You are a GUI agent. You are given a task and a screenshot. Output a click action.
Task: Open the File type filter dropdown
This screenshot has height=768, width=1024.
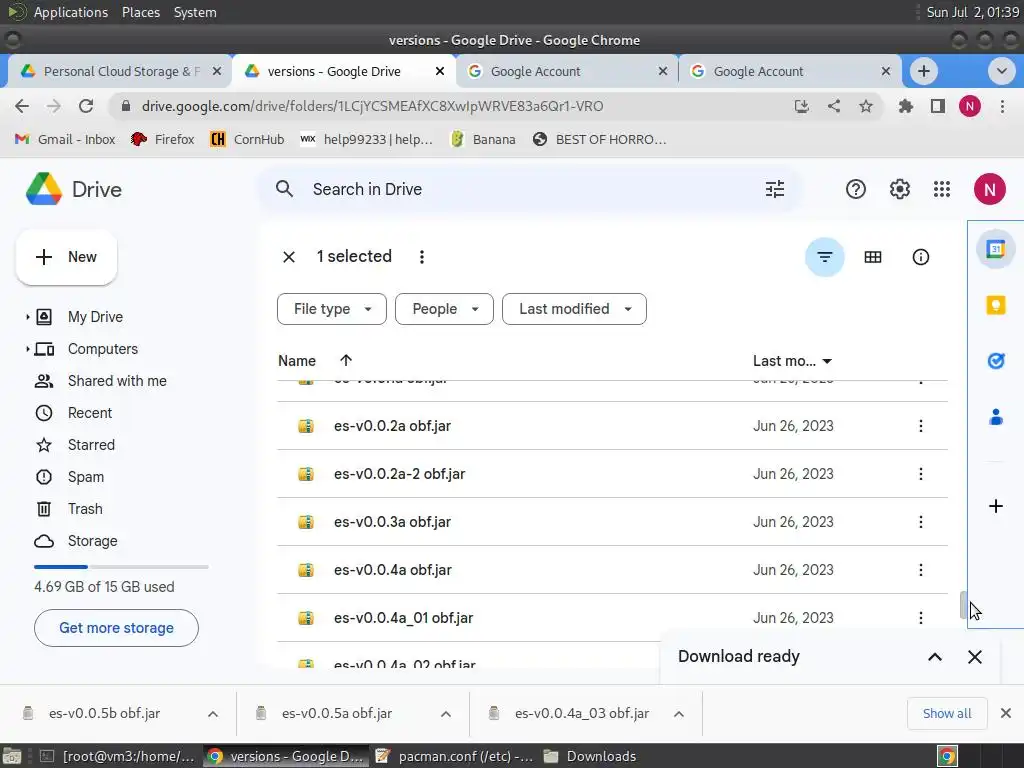[x=332, y=309]
